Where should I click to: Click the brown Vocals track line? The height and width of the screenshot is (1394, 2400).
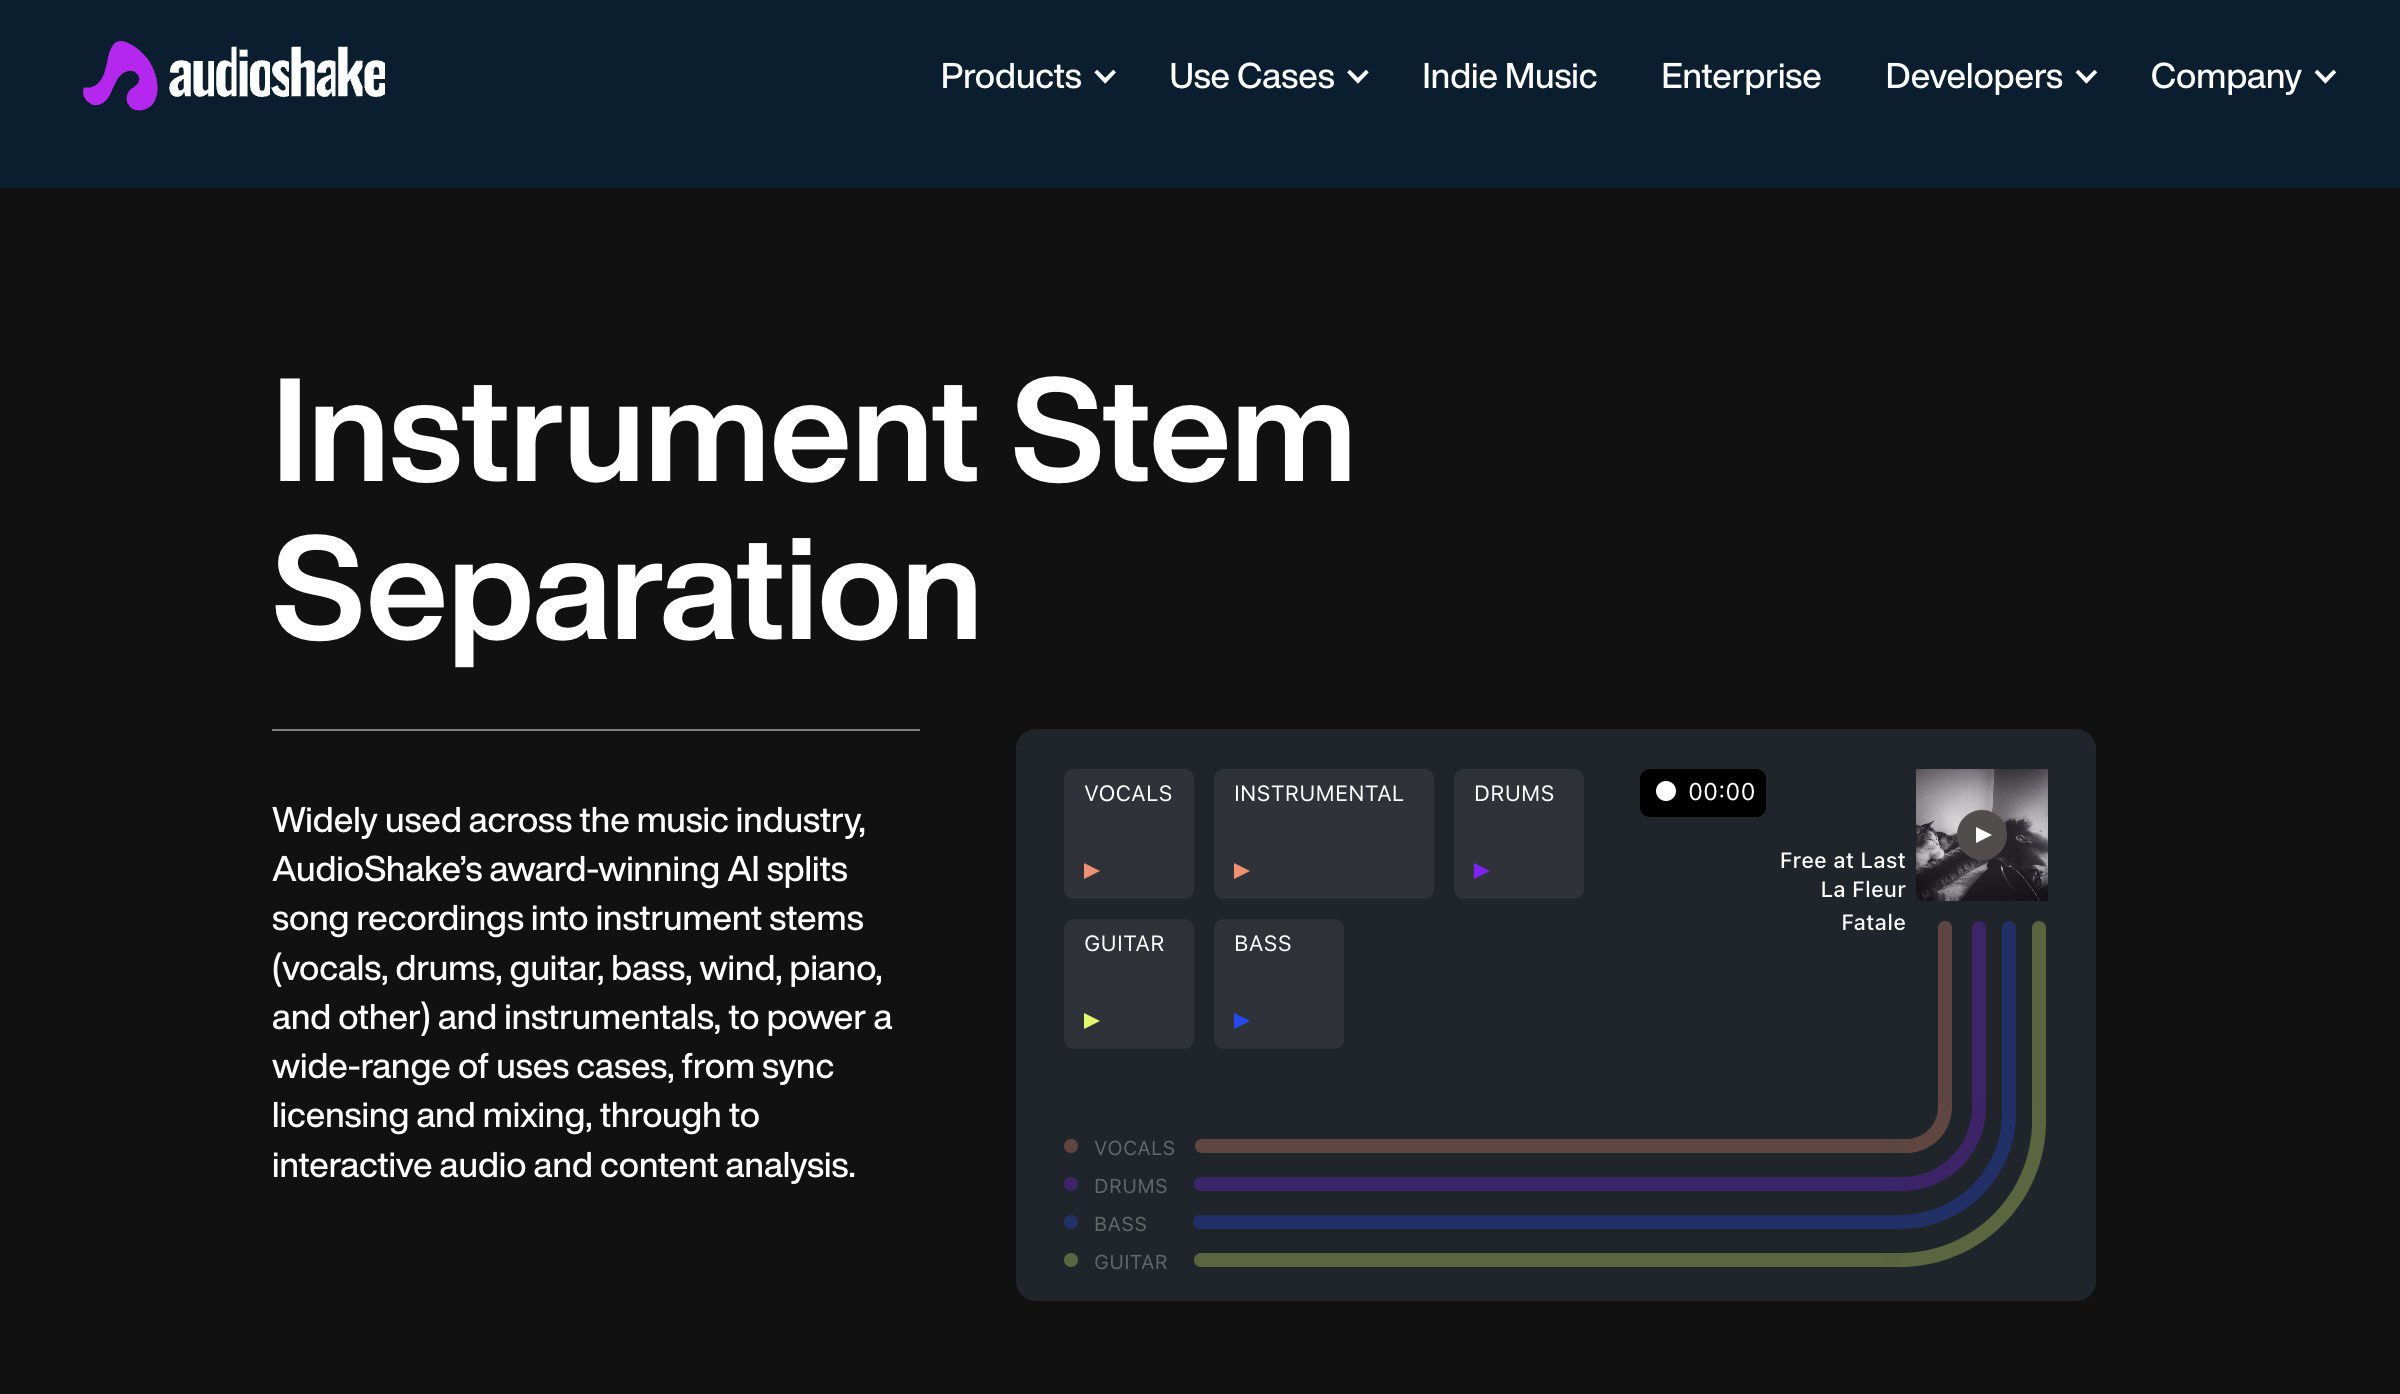tap(1550, 1146)
